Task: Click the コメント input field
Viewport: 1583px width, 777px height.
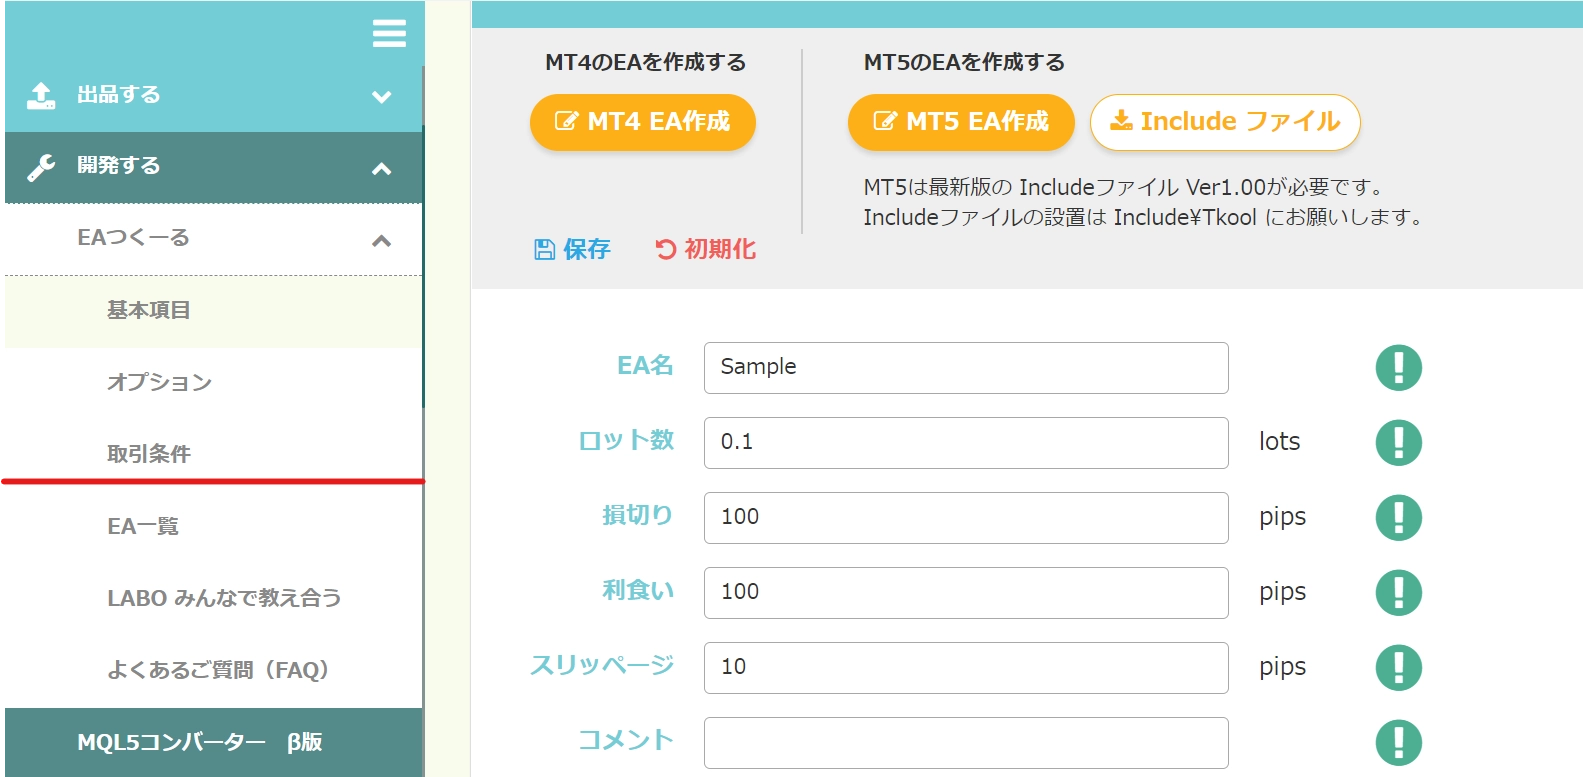Action: (966, 743)
